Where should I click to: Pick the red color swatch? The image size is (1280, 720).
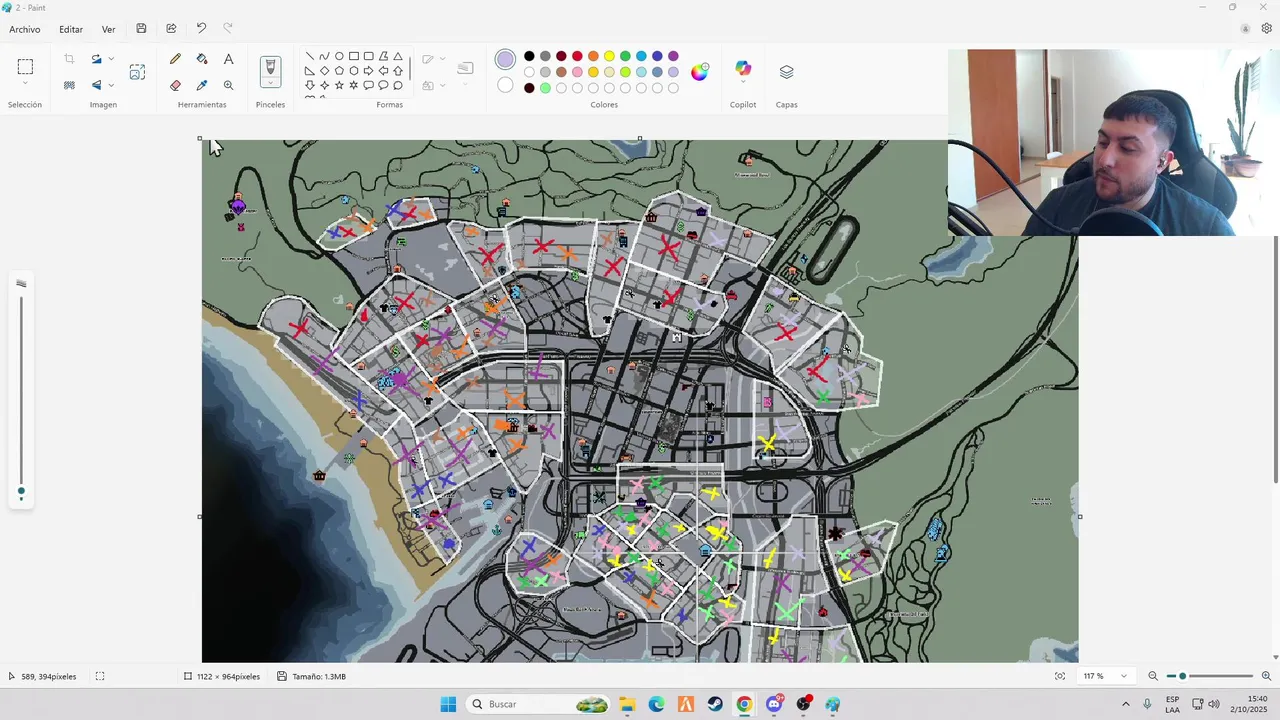tap(577, 56)
